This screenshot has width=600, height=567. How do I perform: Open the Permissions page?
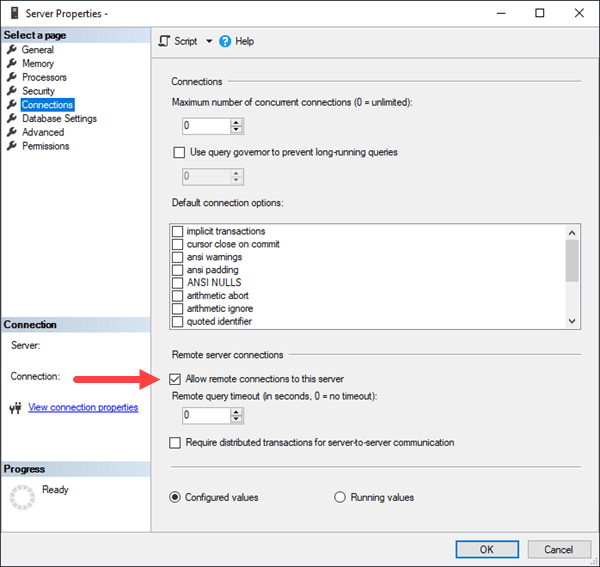tap(45, 146)
